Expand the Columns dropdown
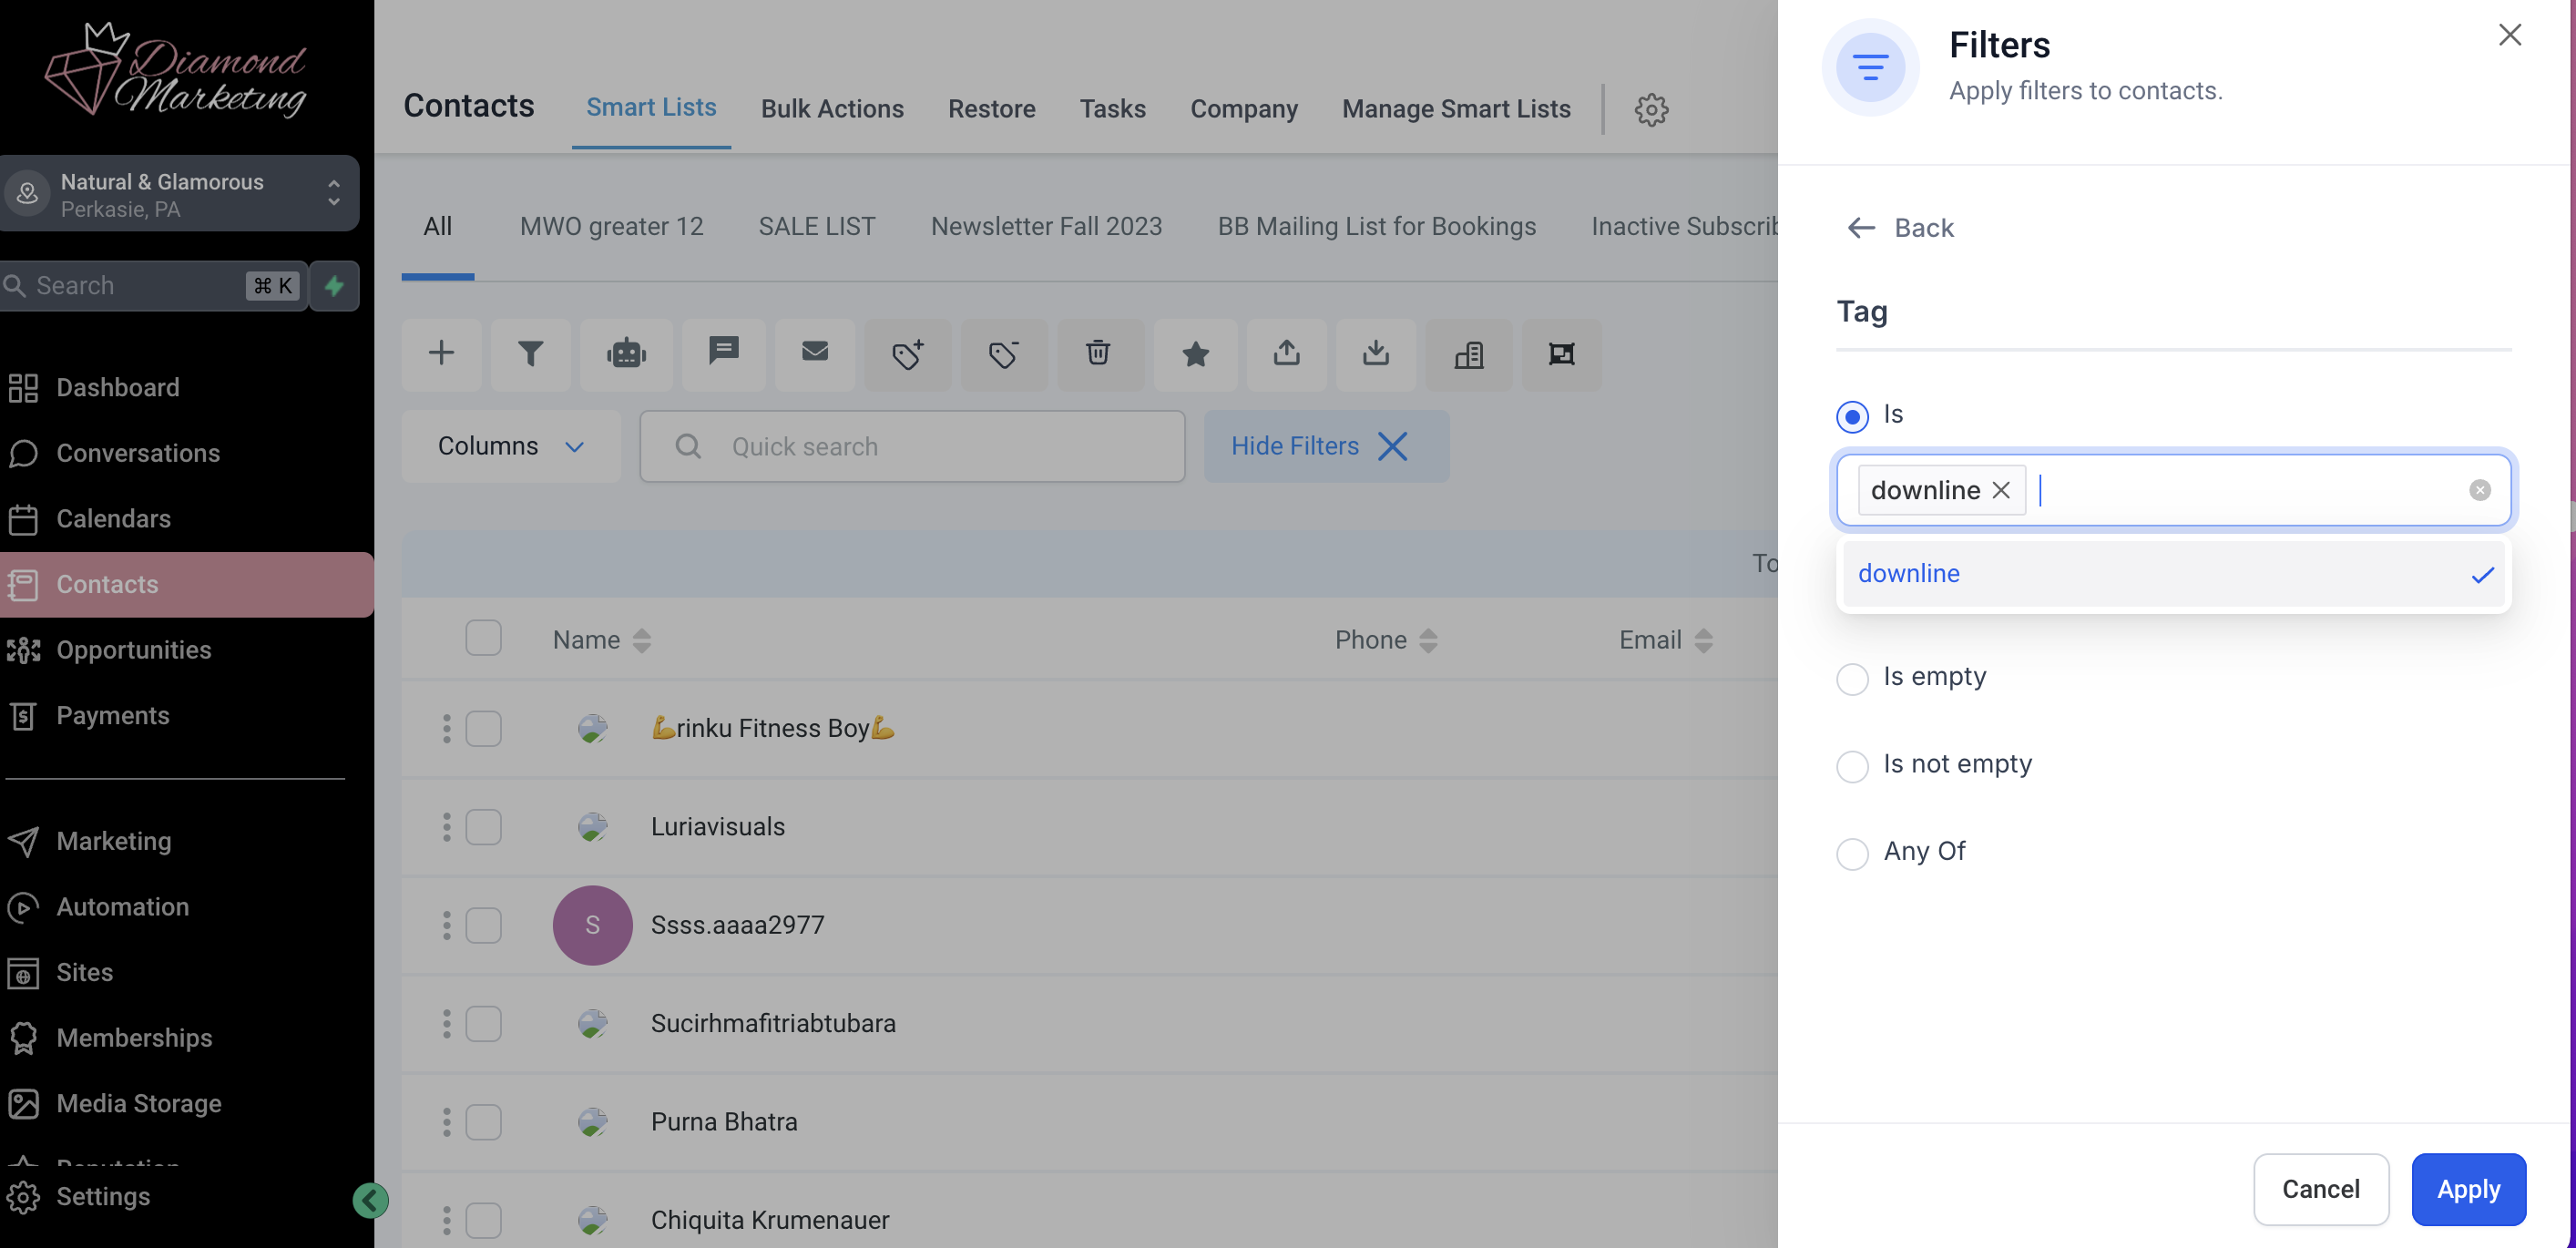Viewport: 2576px width, 1248px height. [510, 446]
